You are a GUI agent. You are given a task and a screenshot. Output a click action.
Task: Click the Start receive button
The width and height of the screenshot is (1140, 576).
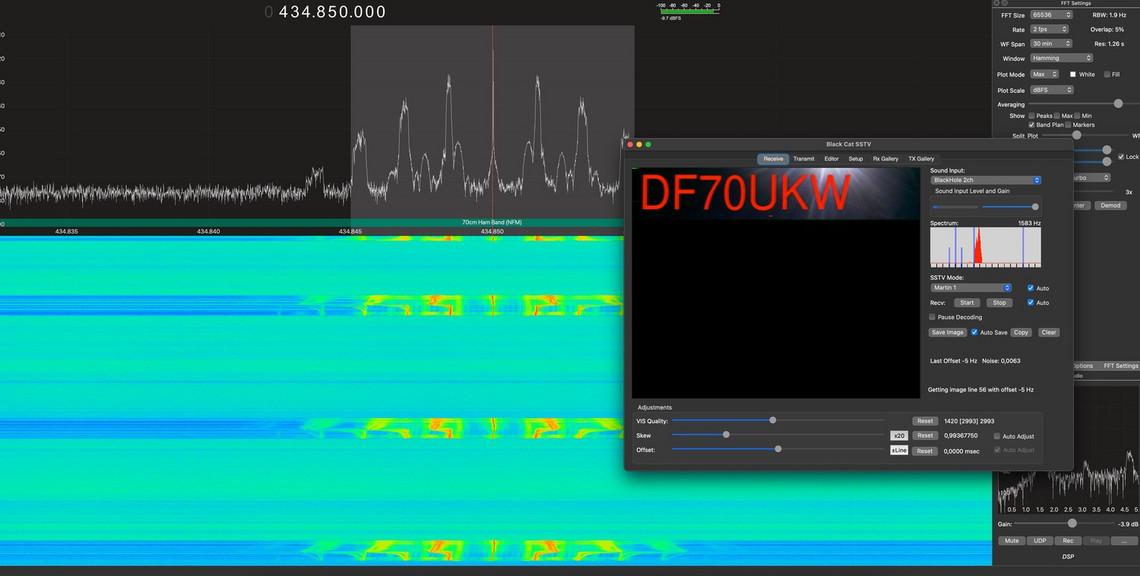tap(967, 303)
